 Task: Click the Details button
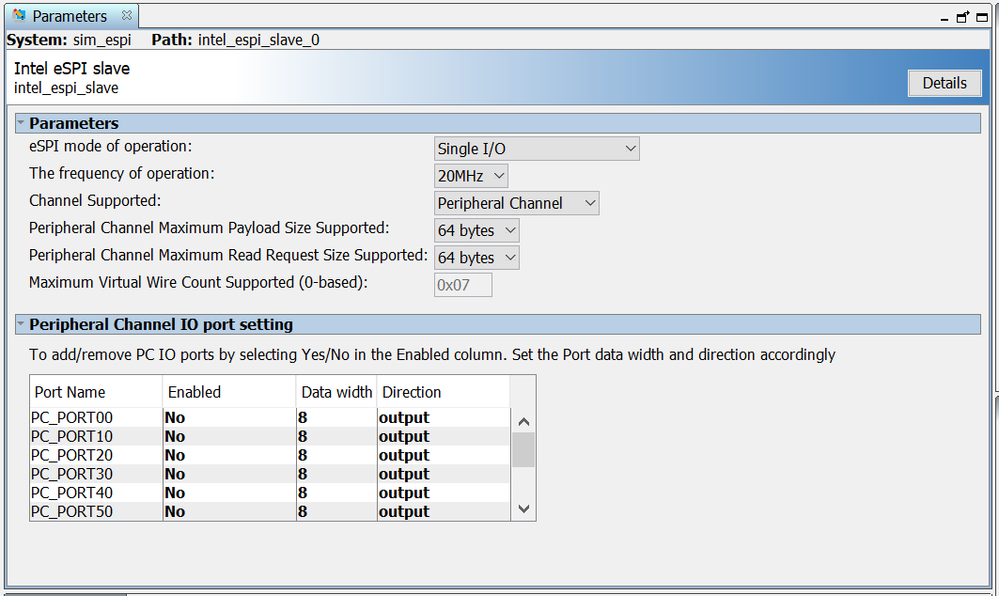point(944,83)
